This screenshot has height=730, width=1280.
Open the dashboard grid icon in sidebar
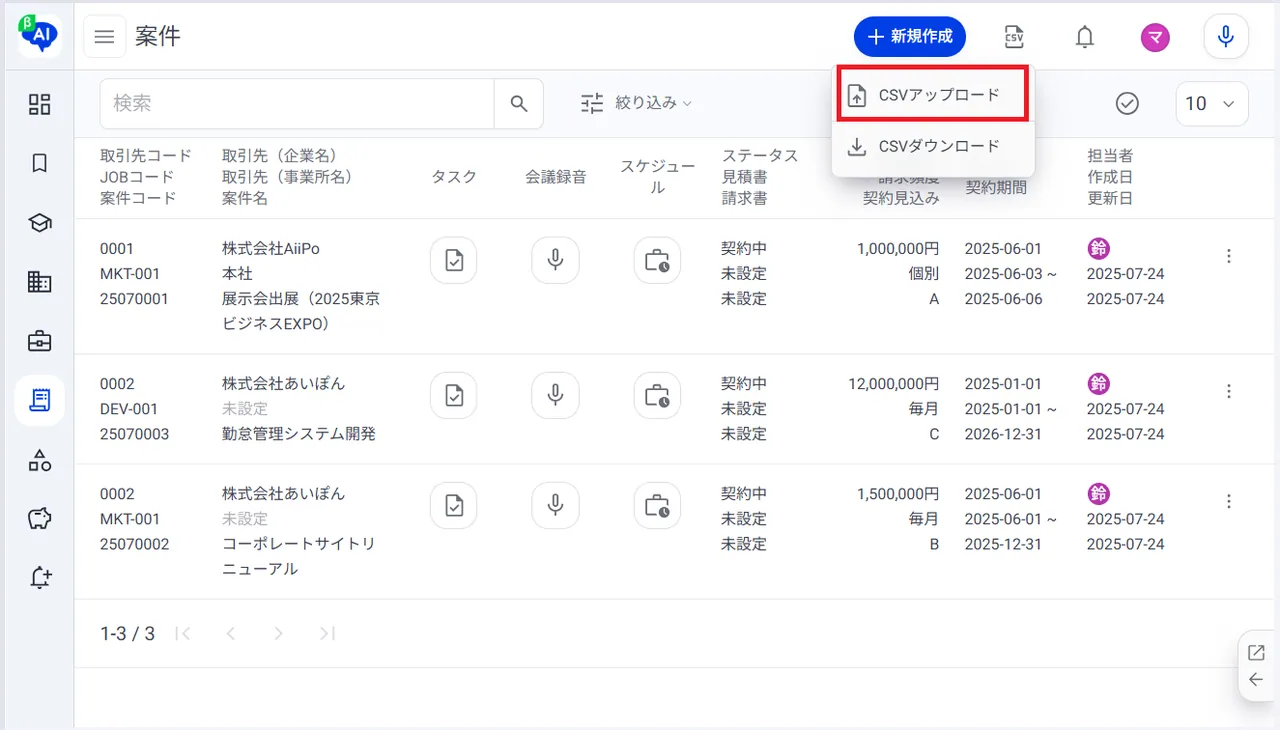pos(40,105)
